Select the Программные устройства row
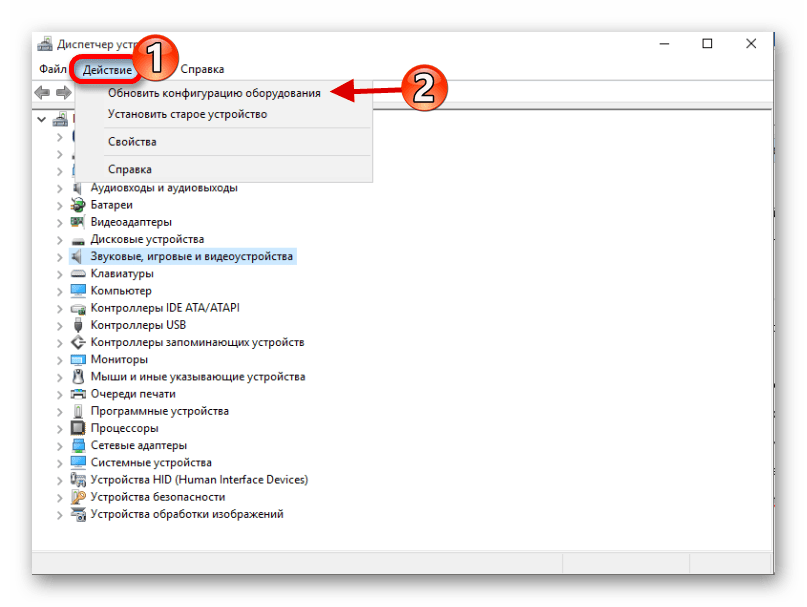This screenshot has width=807, height=607. (x=160, y=411)
